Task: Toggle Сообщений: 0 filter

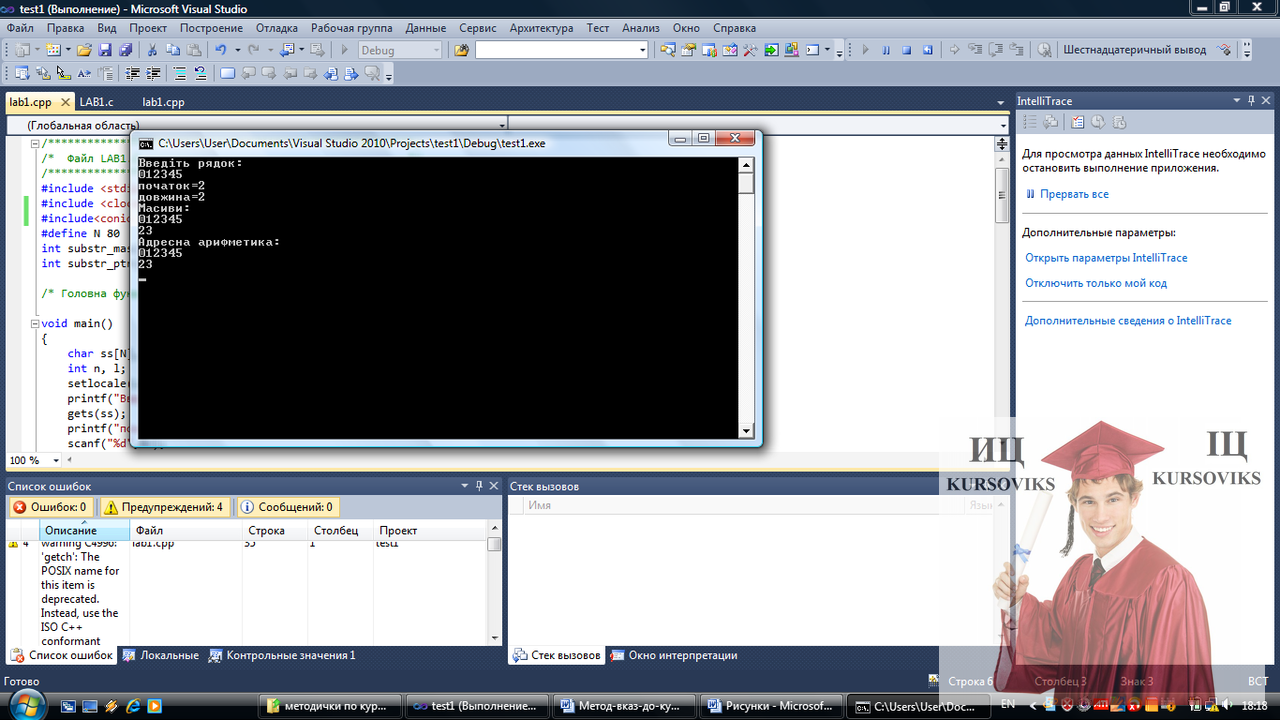Action: [287, 507]
